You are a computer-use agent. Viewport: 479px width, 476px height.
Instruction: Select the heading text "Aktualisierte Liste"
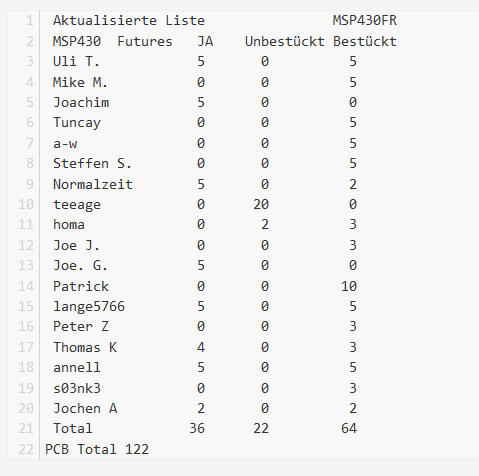(129, 21)
